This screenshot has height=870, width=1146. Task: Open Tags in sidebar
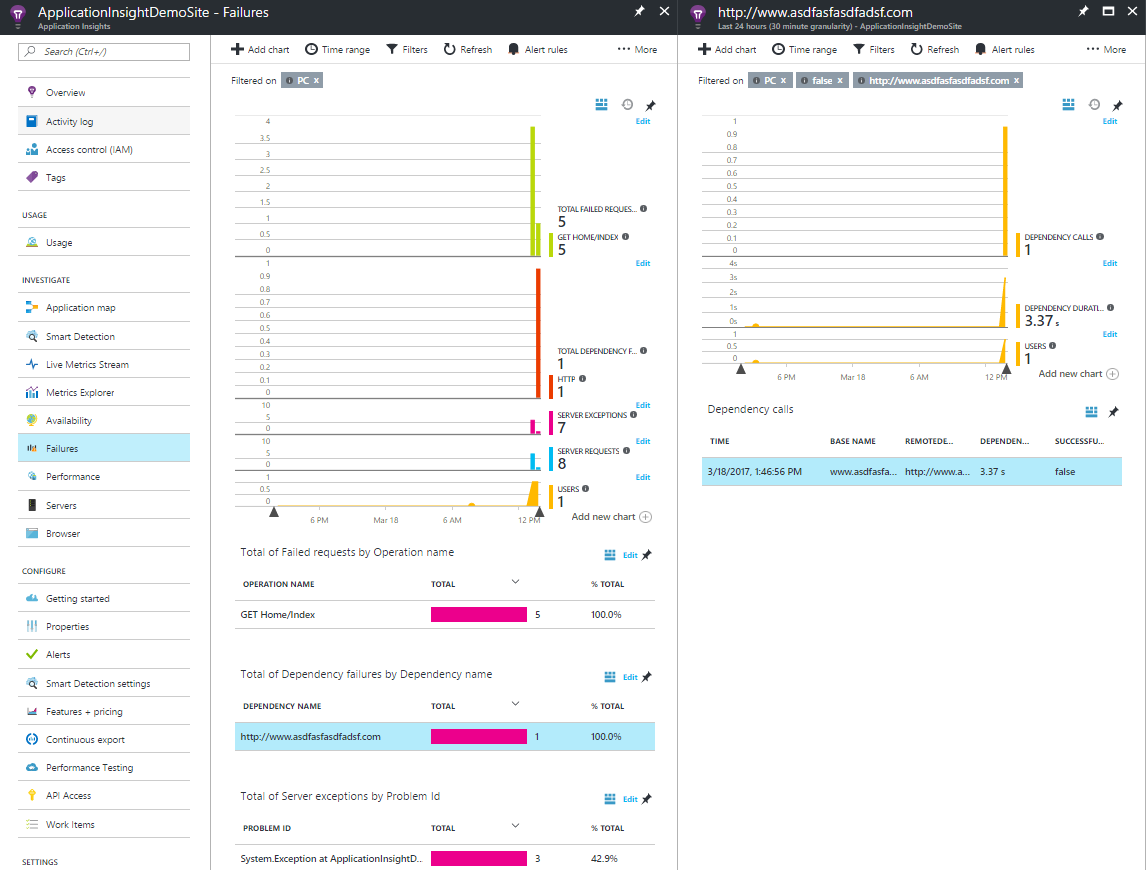(x=103, y=177)
